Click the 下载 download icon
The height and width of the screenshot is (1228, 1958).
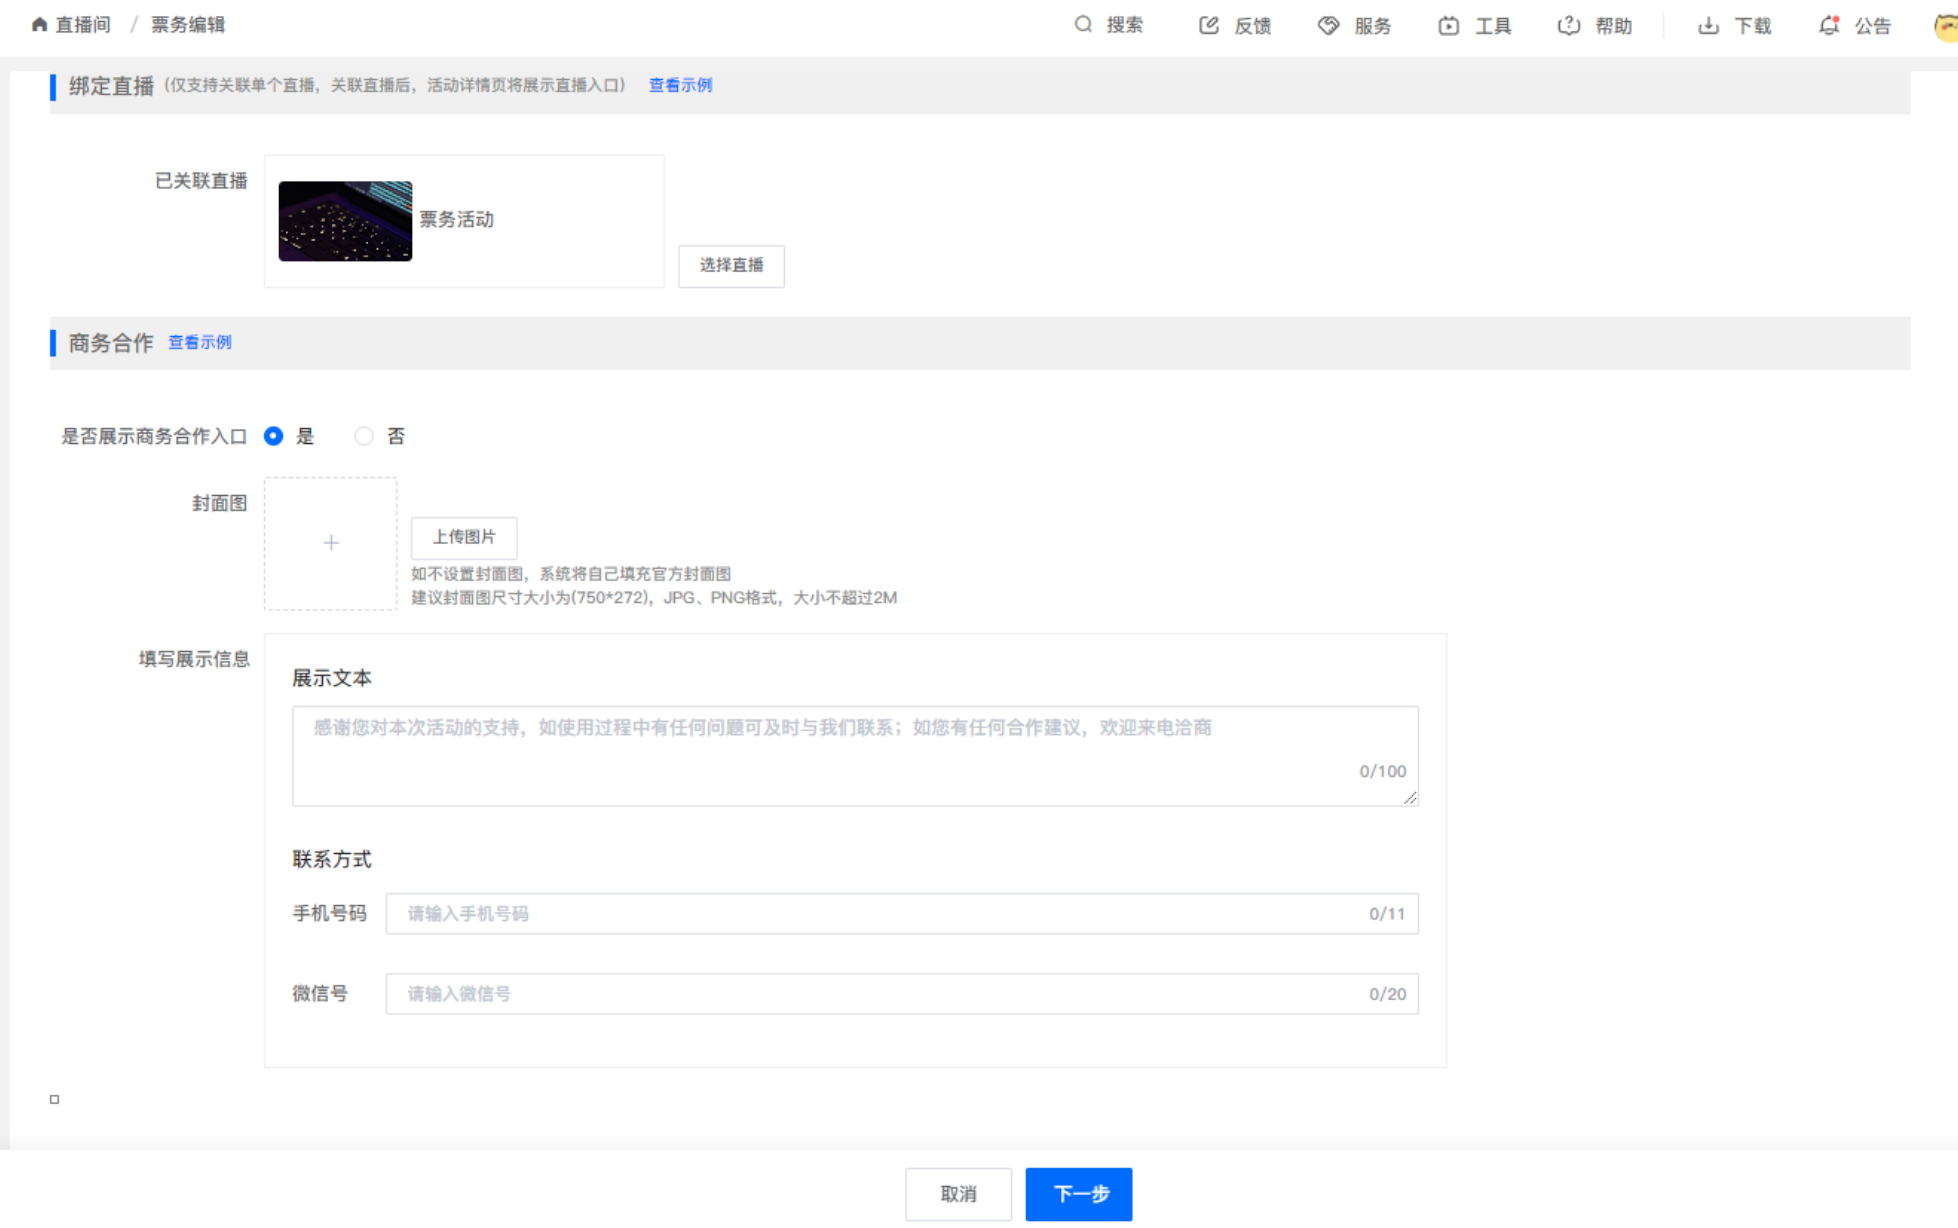[1708, 25]
